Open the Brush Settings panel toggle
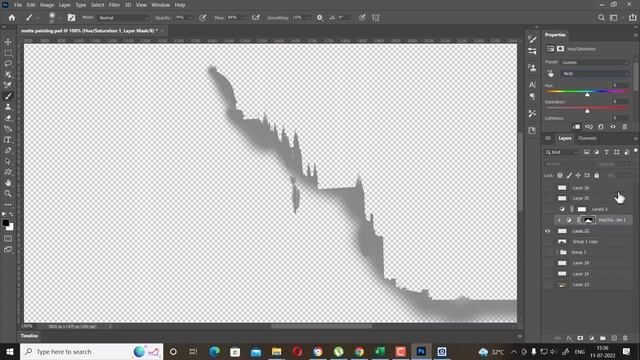The width and height of the screenshot is (640, 360). coord(71,18)
